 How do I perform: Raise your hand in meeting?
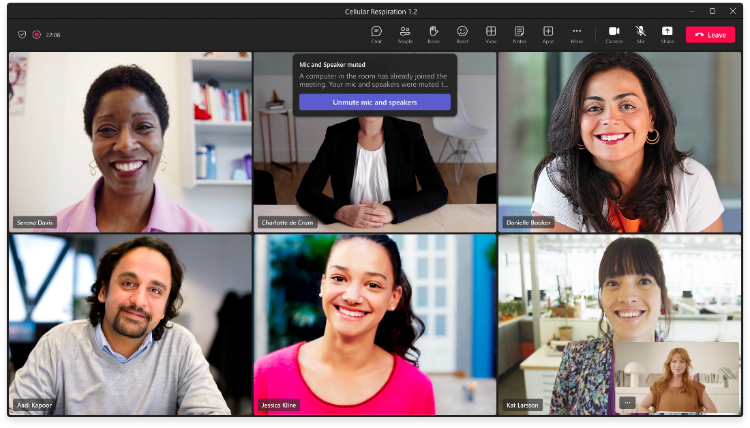tap(433, 34)
